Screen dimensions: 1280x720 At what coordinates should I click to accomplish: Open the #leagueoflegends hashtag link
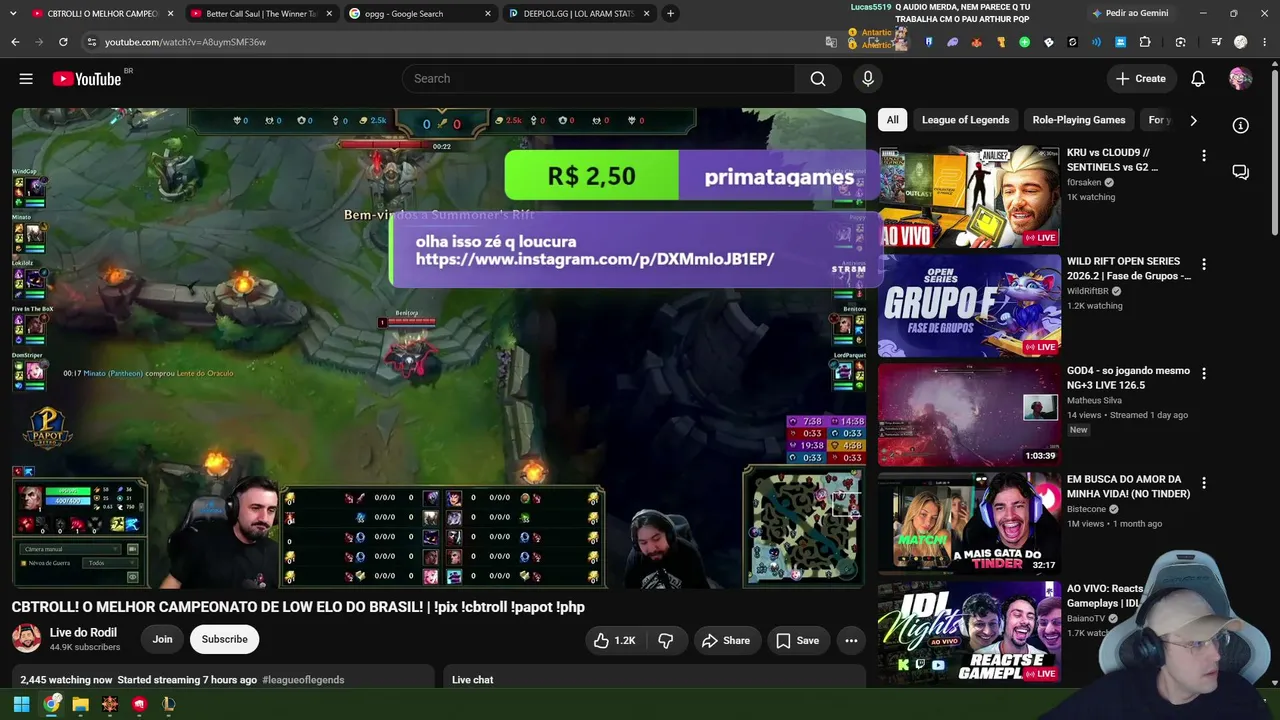coord(303,680)
